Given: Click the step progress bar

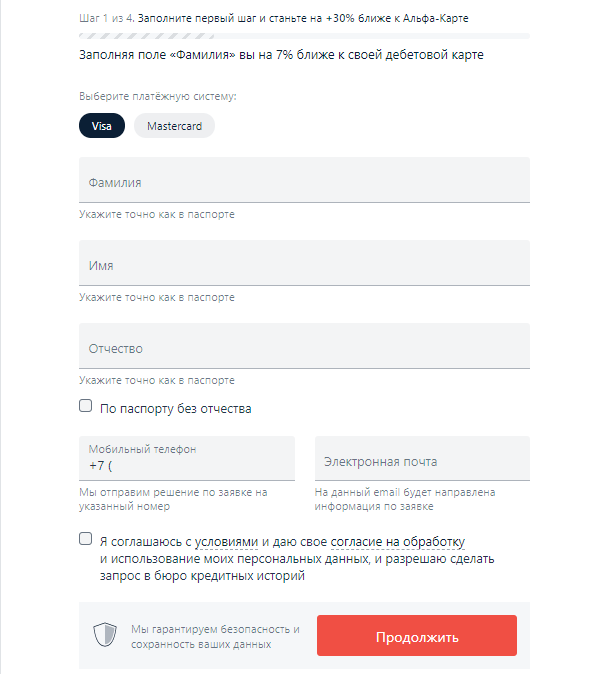Looking at the screenshot, I should click(x=304, y=35).
